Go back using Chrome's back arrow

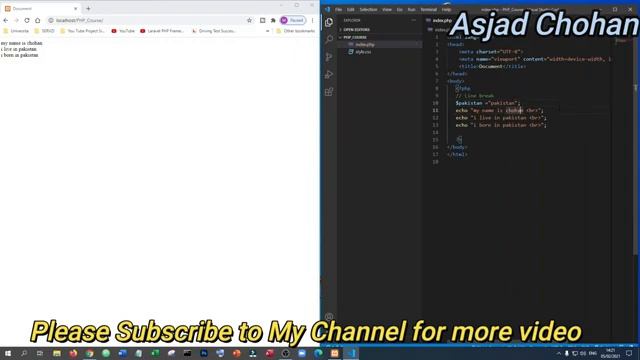pos(6,20)
